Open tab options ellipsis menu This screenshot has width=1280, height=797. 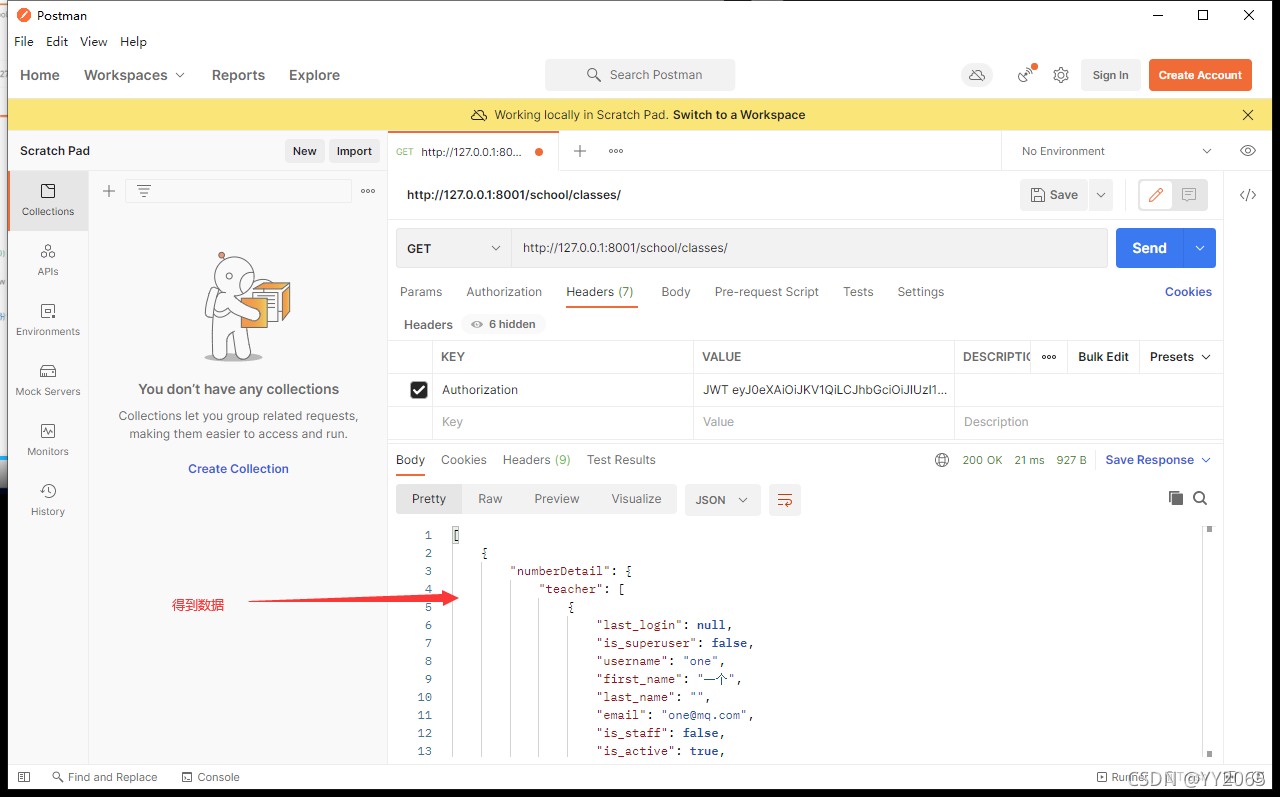[x=616, y=151]
